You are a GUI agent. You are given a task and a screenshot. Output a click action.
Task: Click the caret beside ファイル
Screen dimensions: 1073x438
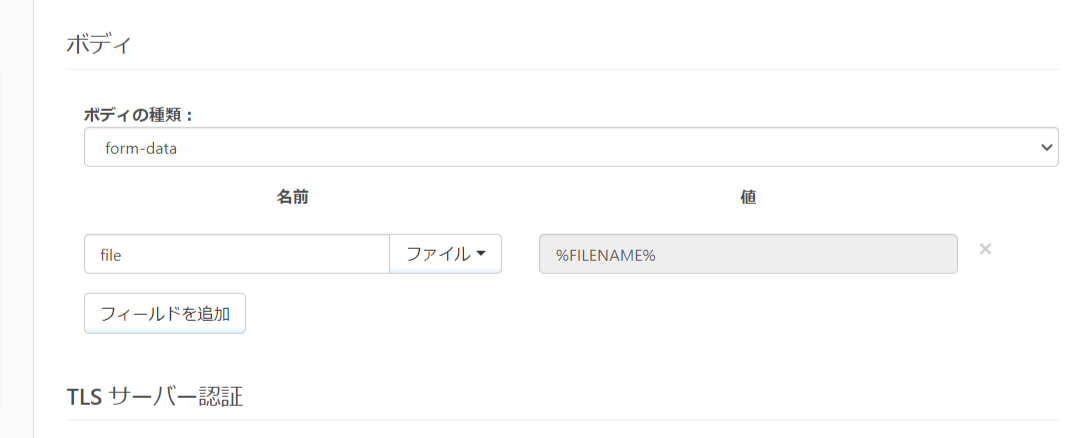(482, 254)
